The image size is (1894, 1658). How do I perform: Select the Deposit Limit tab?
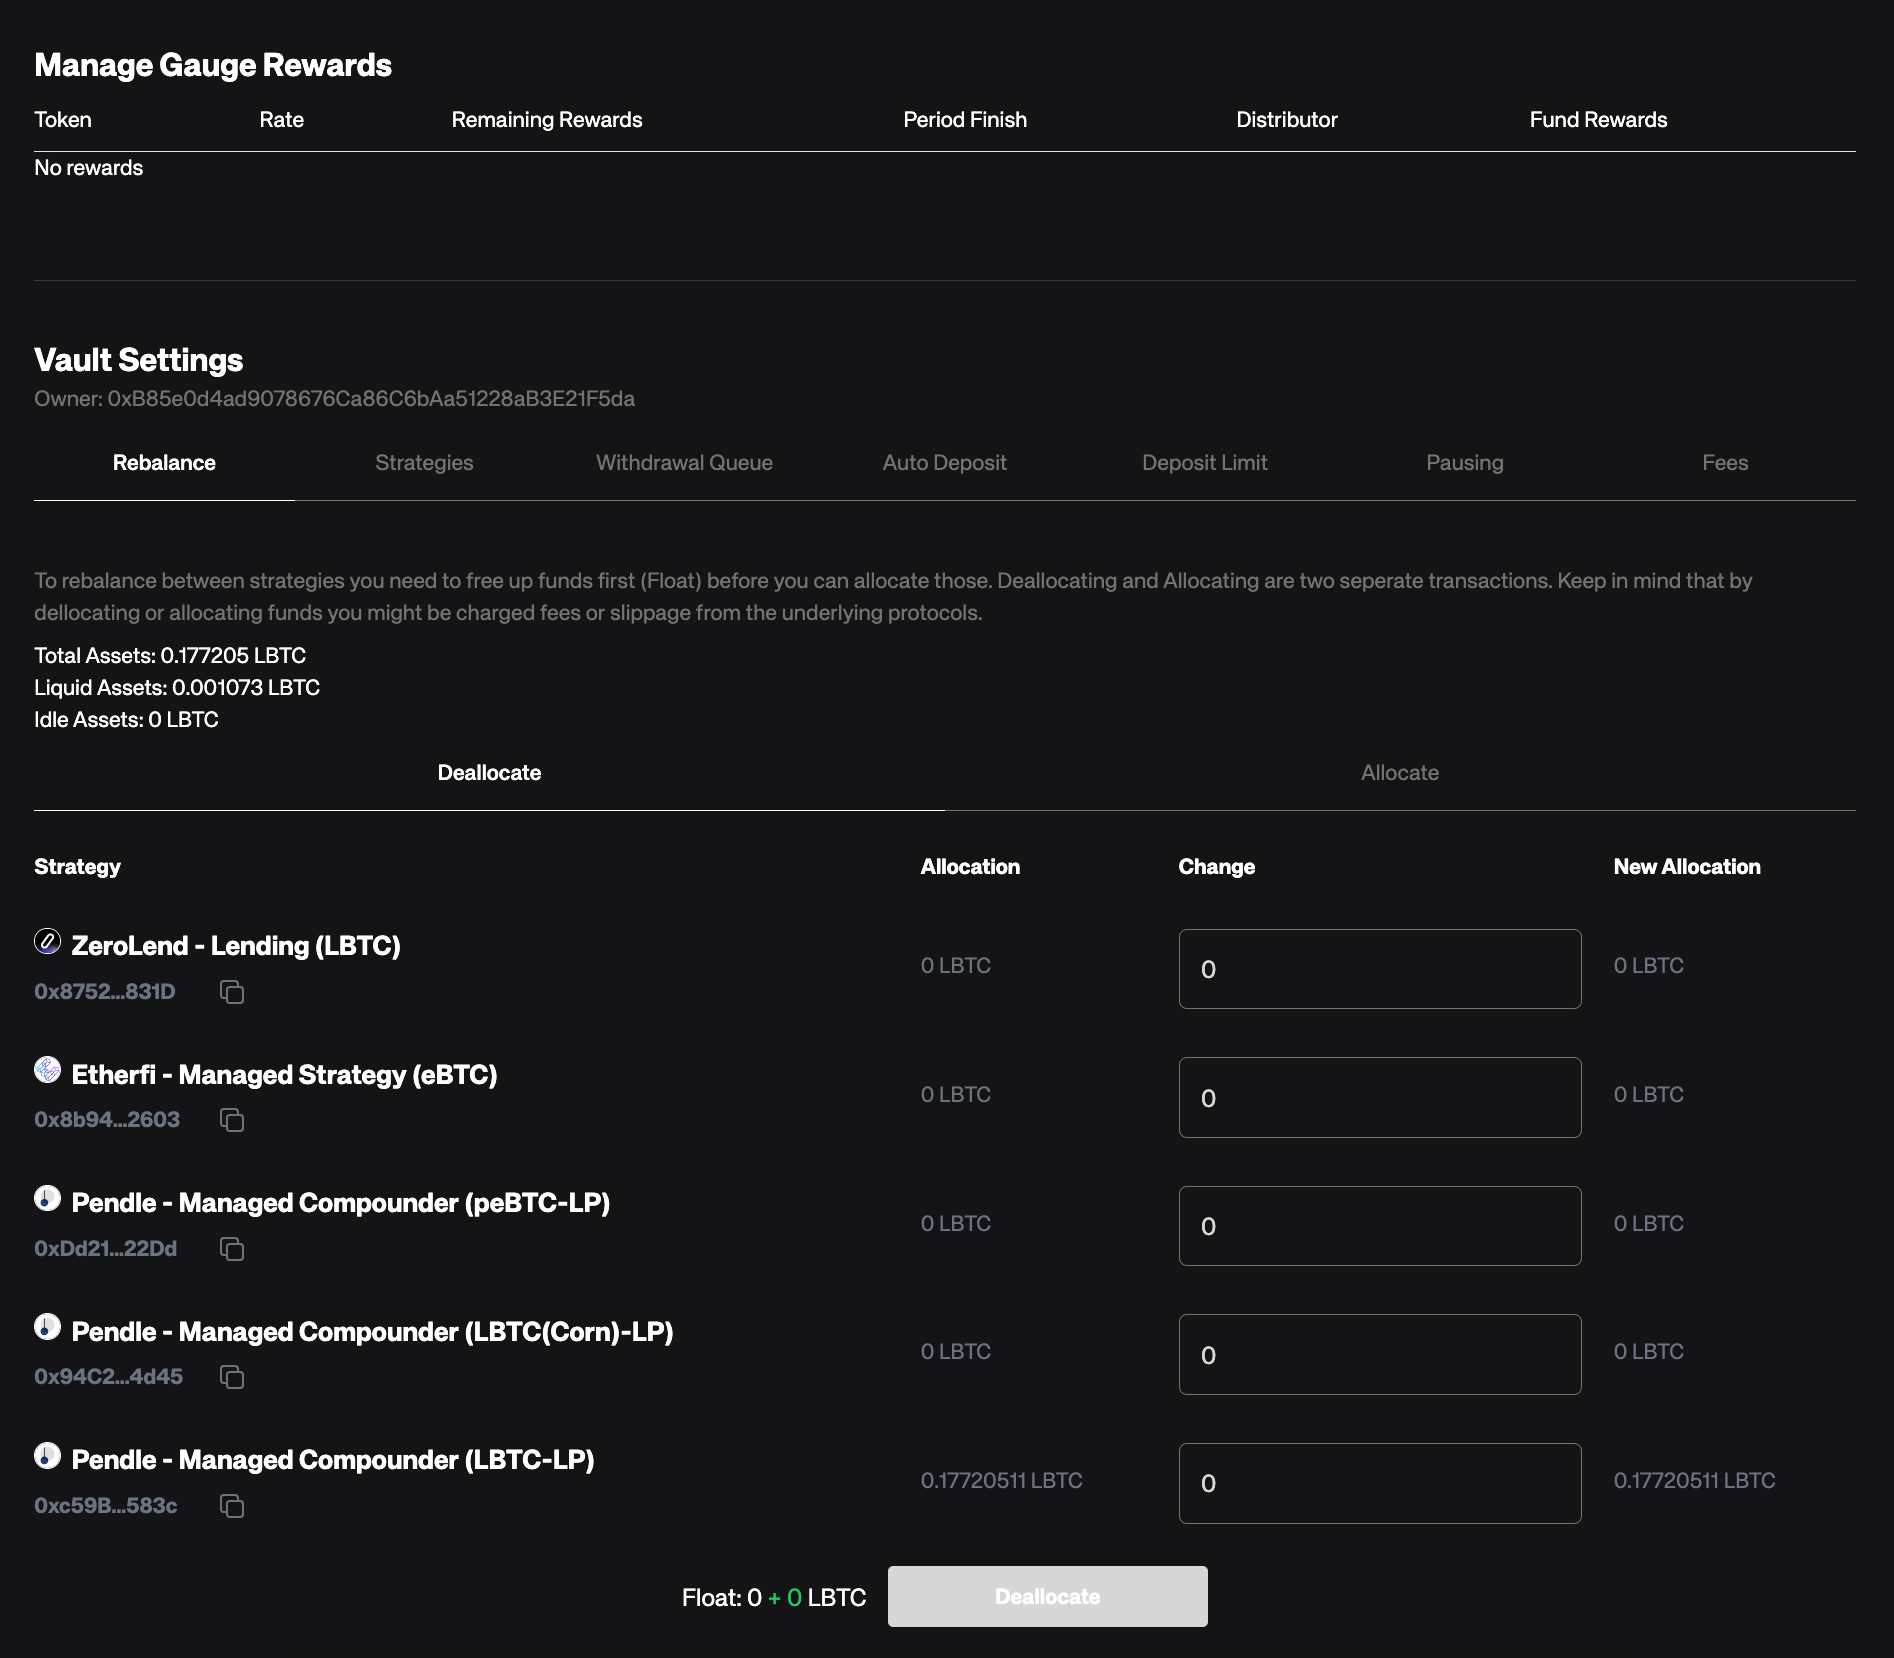point(1204,463)
